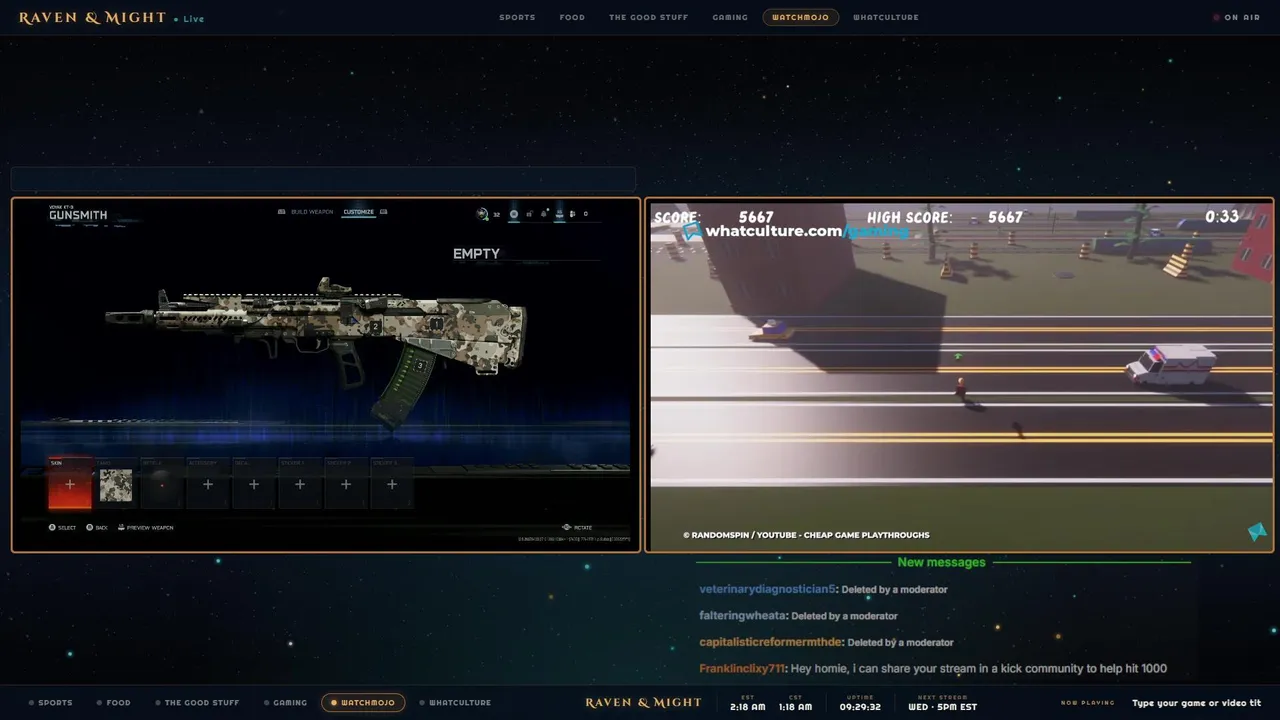Select the highlighted WatchMojo top tab
The image size is (1280, 720).
pyautogui.click(x=800, y=17)
